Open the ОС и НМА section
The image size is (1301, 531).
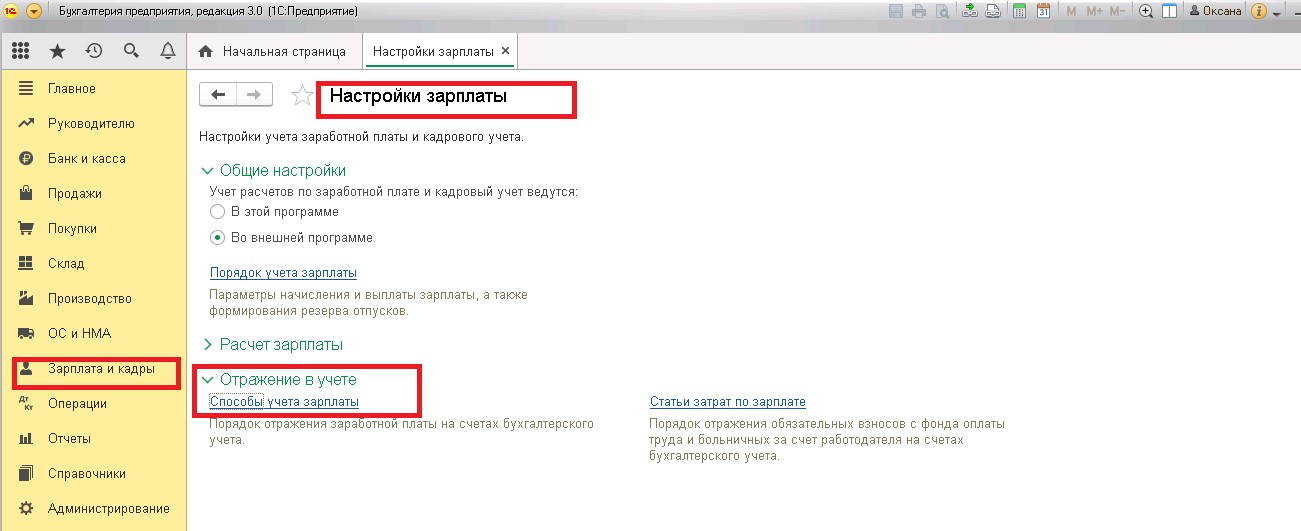coord(93,334)
